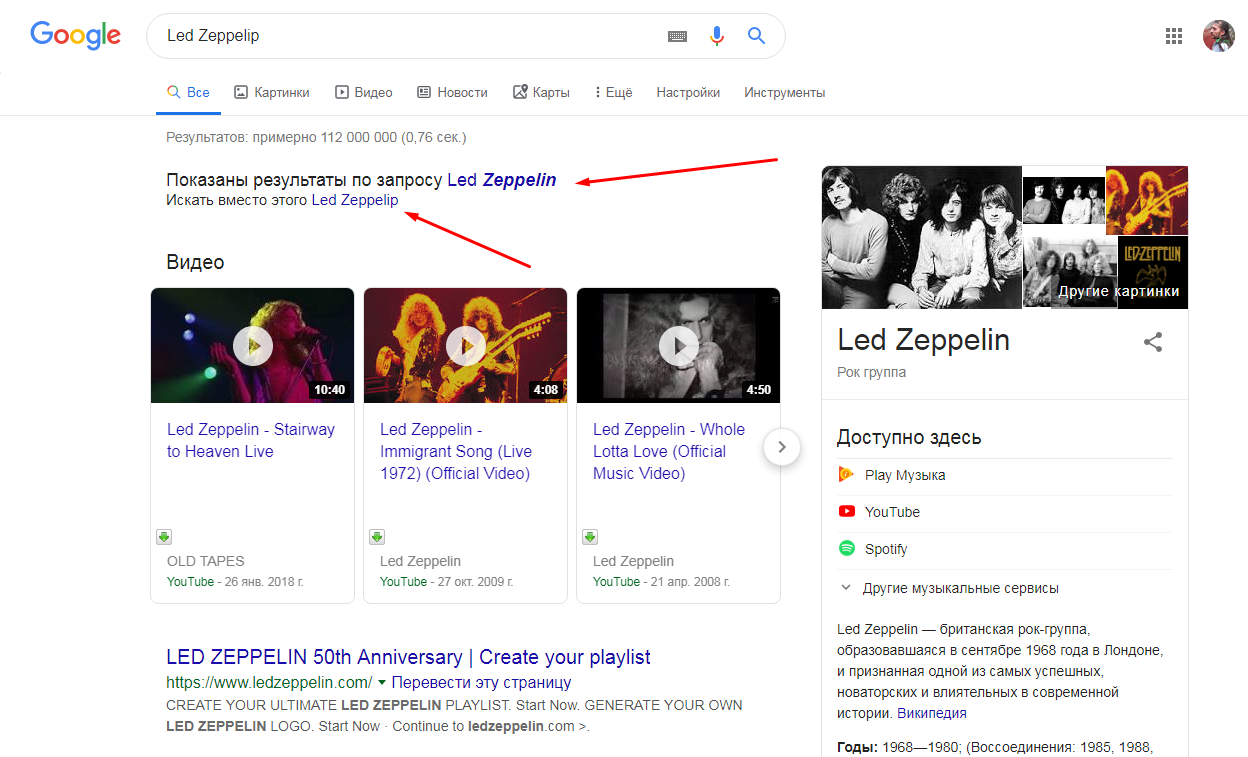
Task: Switch to the Видео tab
Action: 364,92
